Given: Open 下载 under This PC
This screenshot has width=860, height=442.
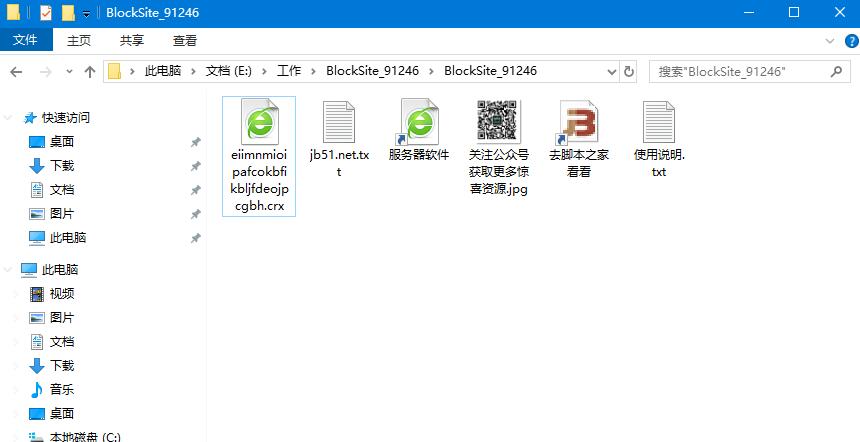Looking at the screenshot, I should point(61,366).
